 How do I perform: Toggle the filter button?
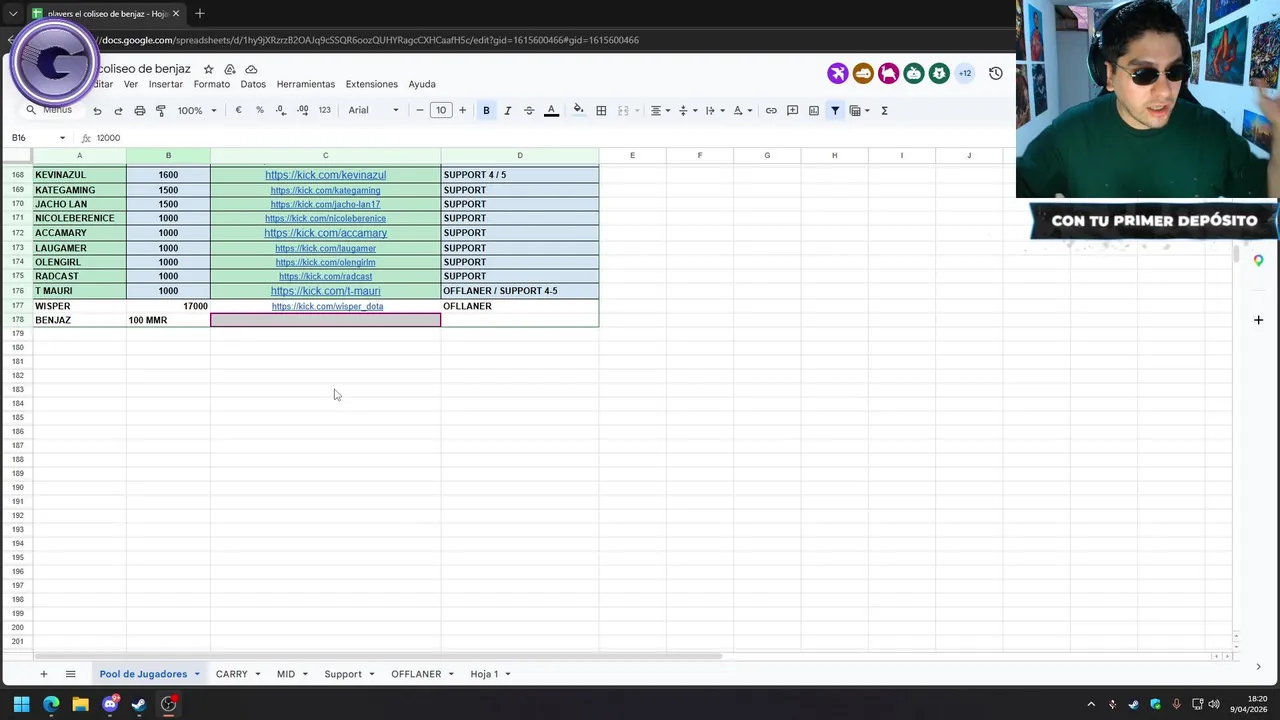pyautogui.click(x=835, y=111)
